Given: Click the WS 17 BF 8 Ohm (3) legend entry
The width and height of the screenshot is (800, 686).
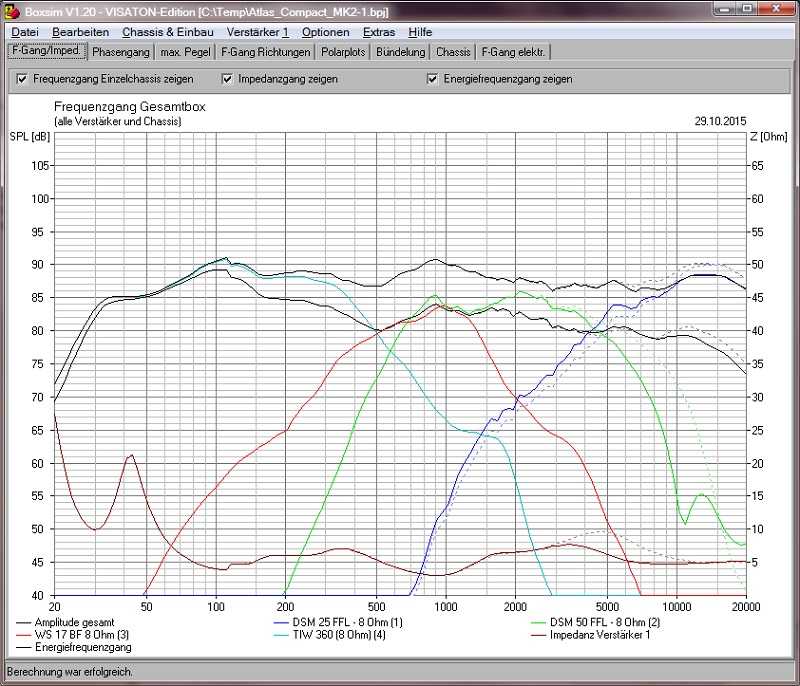Looking at the screenshot, I should [72, 635].
